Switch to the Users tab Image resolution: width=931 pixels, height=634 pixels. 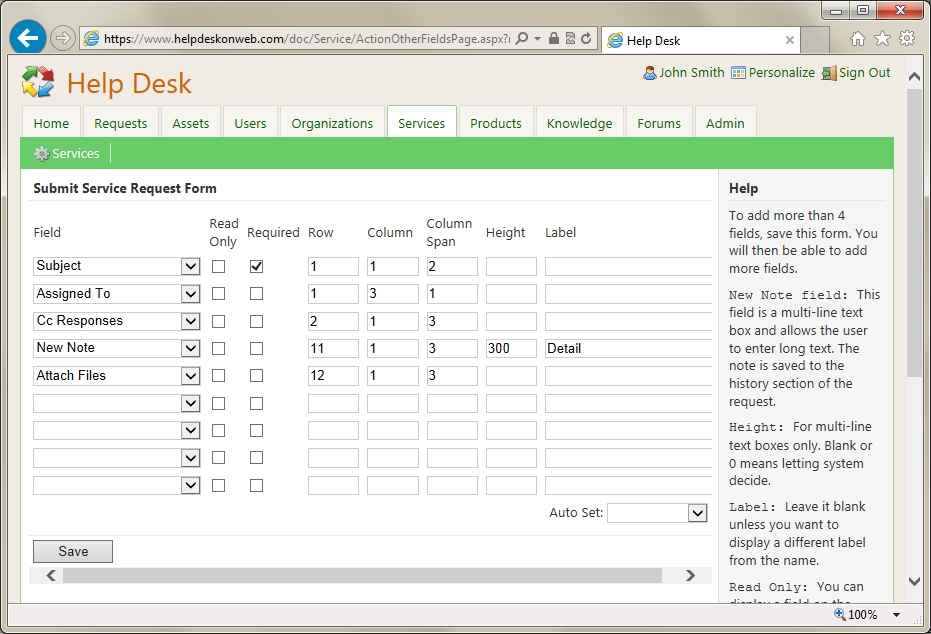coord(250,123)
